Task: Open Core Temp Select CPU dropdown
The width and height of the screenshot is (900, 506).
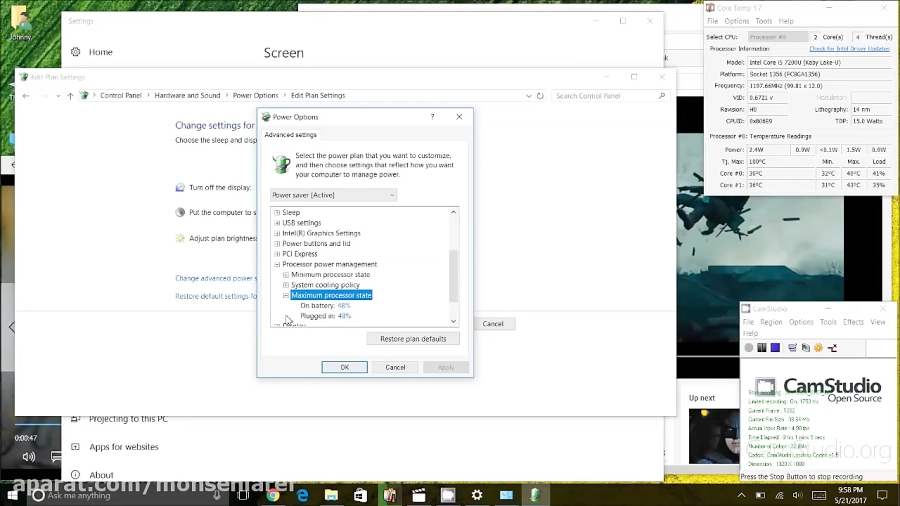Action: pos(777,37)
